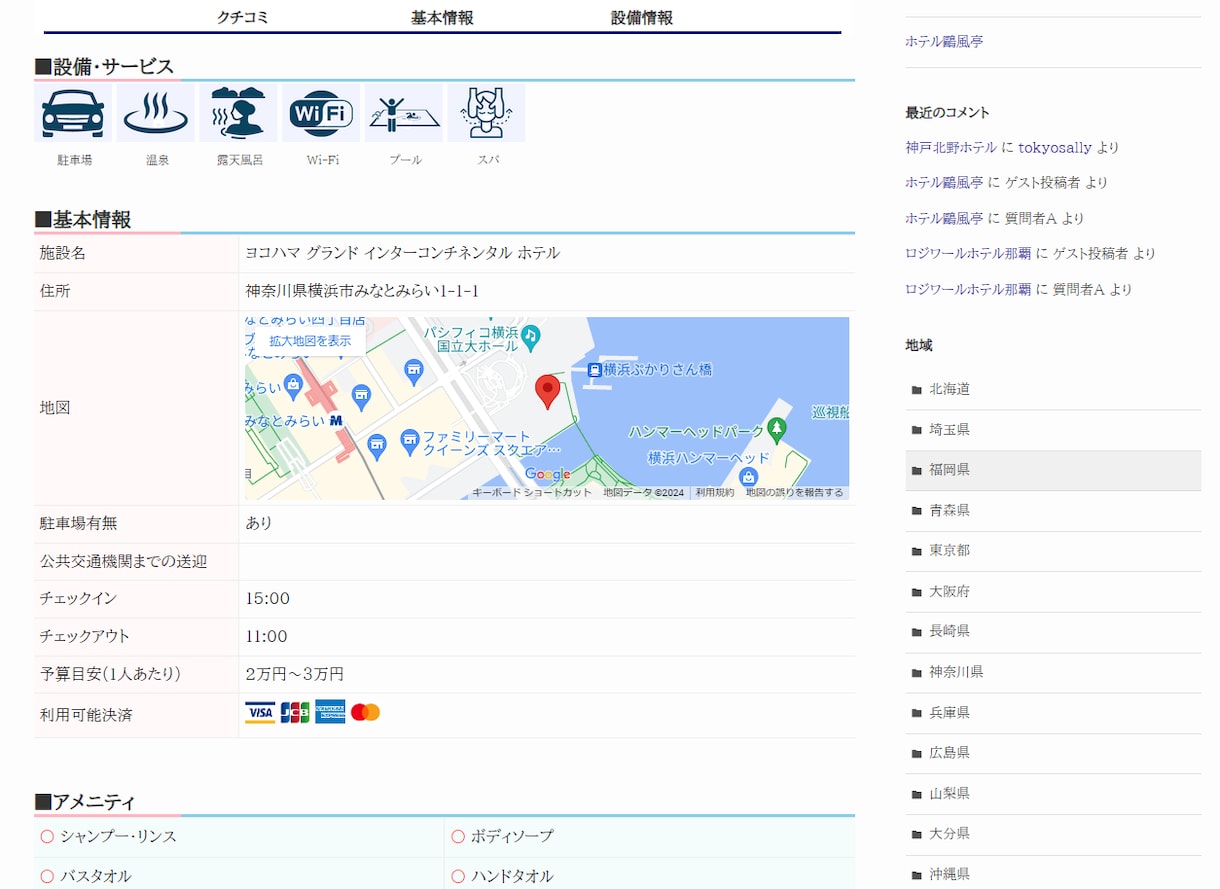Click the スパ spa icon

pyautogui.click(x=487, y=113)
